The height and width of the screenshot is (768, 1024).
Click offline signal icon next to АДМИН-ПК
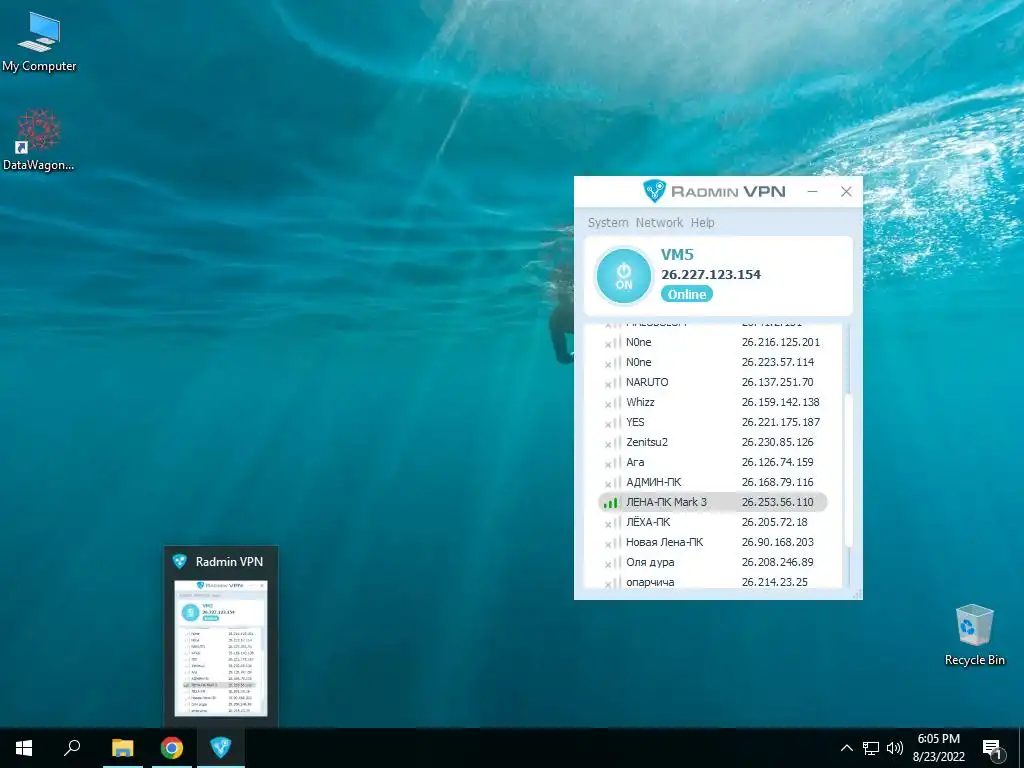click(612, 483)
